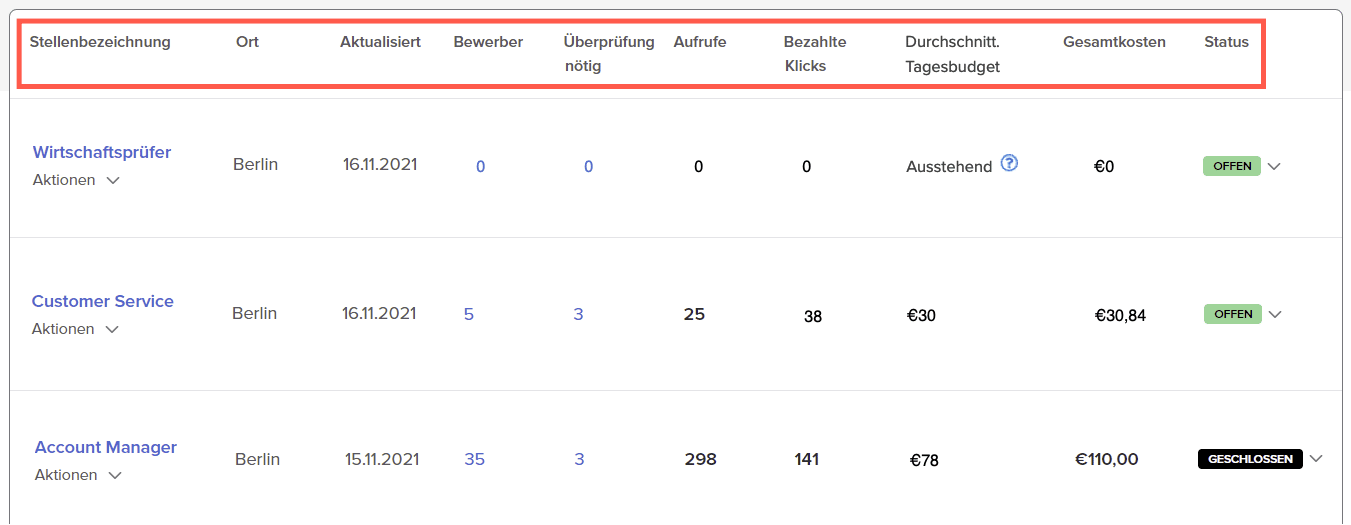This screenshot has height=525, width=1351.
Task: Click the Ausstehend help question mark icon
Action: click(1009, 164)
